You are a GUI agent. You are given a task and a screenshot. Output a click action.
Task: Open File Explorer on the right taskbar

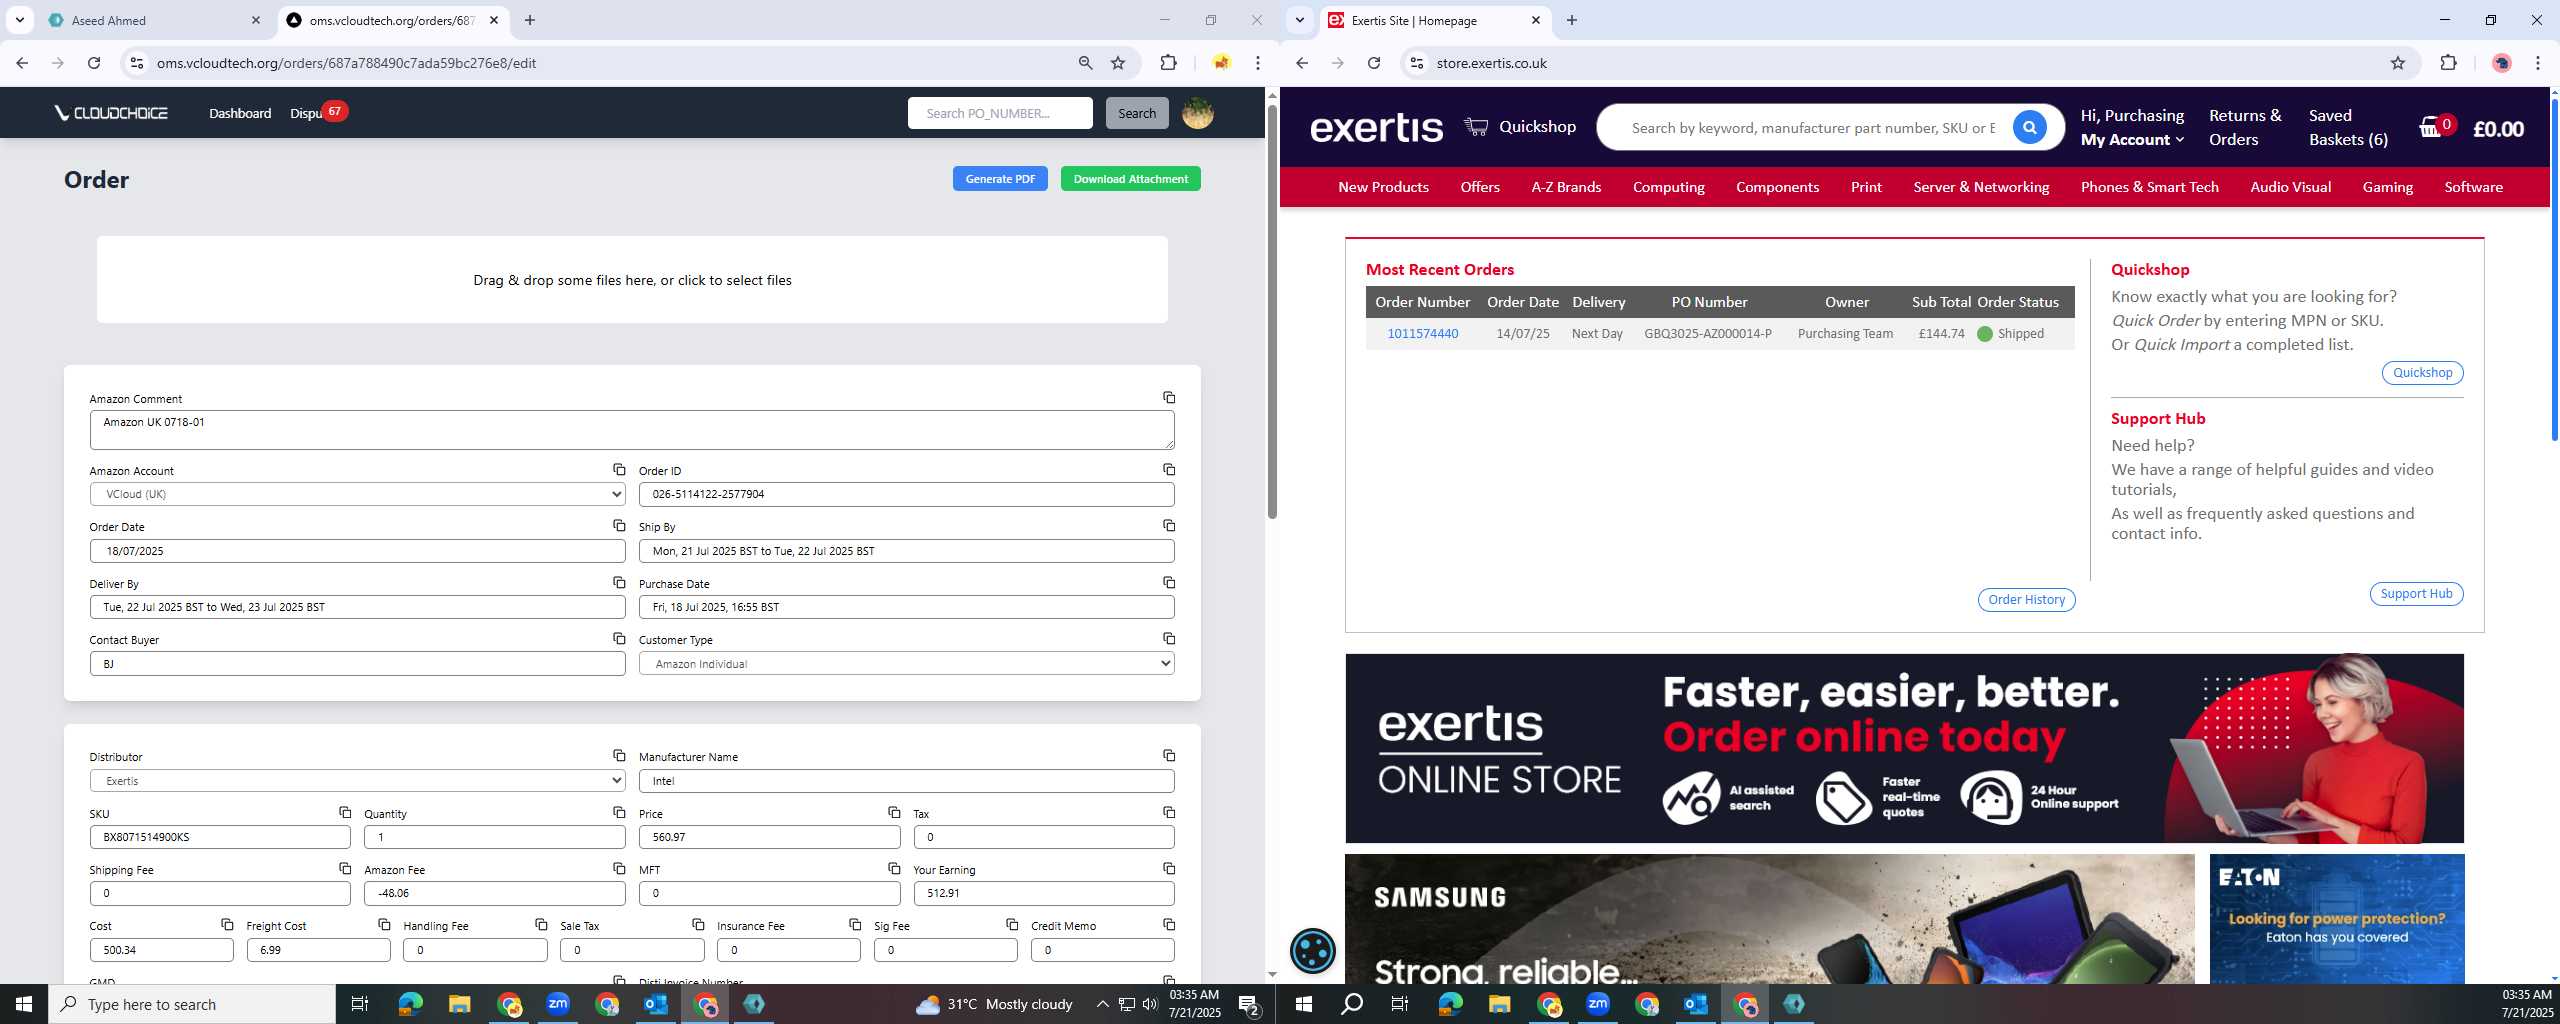click(x=1499, y=1004)
